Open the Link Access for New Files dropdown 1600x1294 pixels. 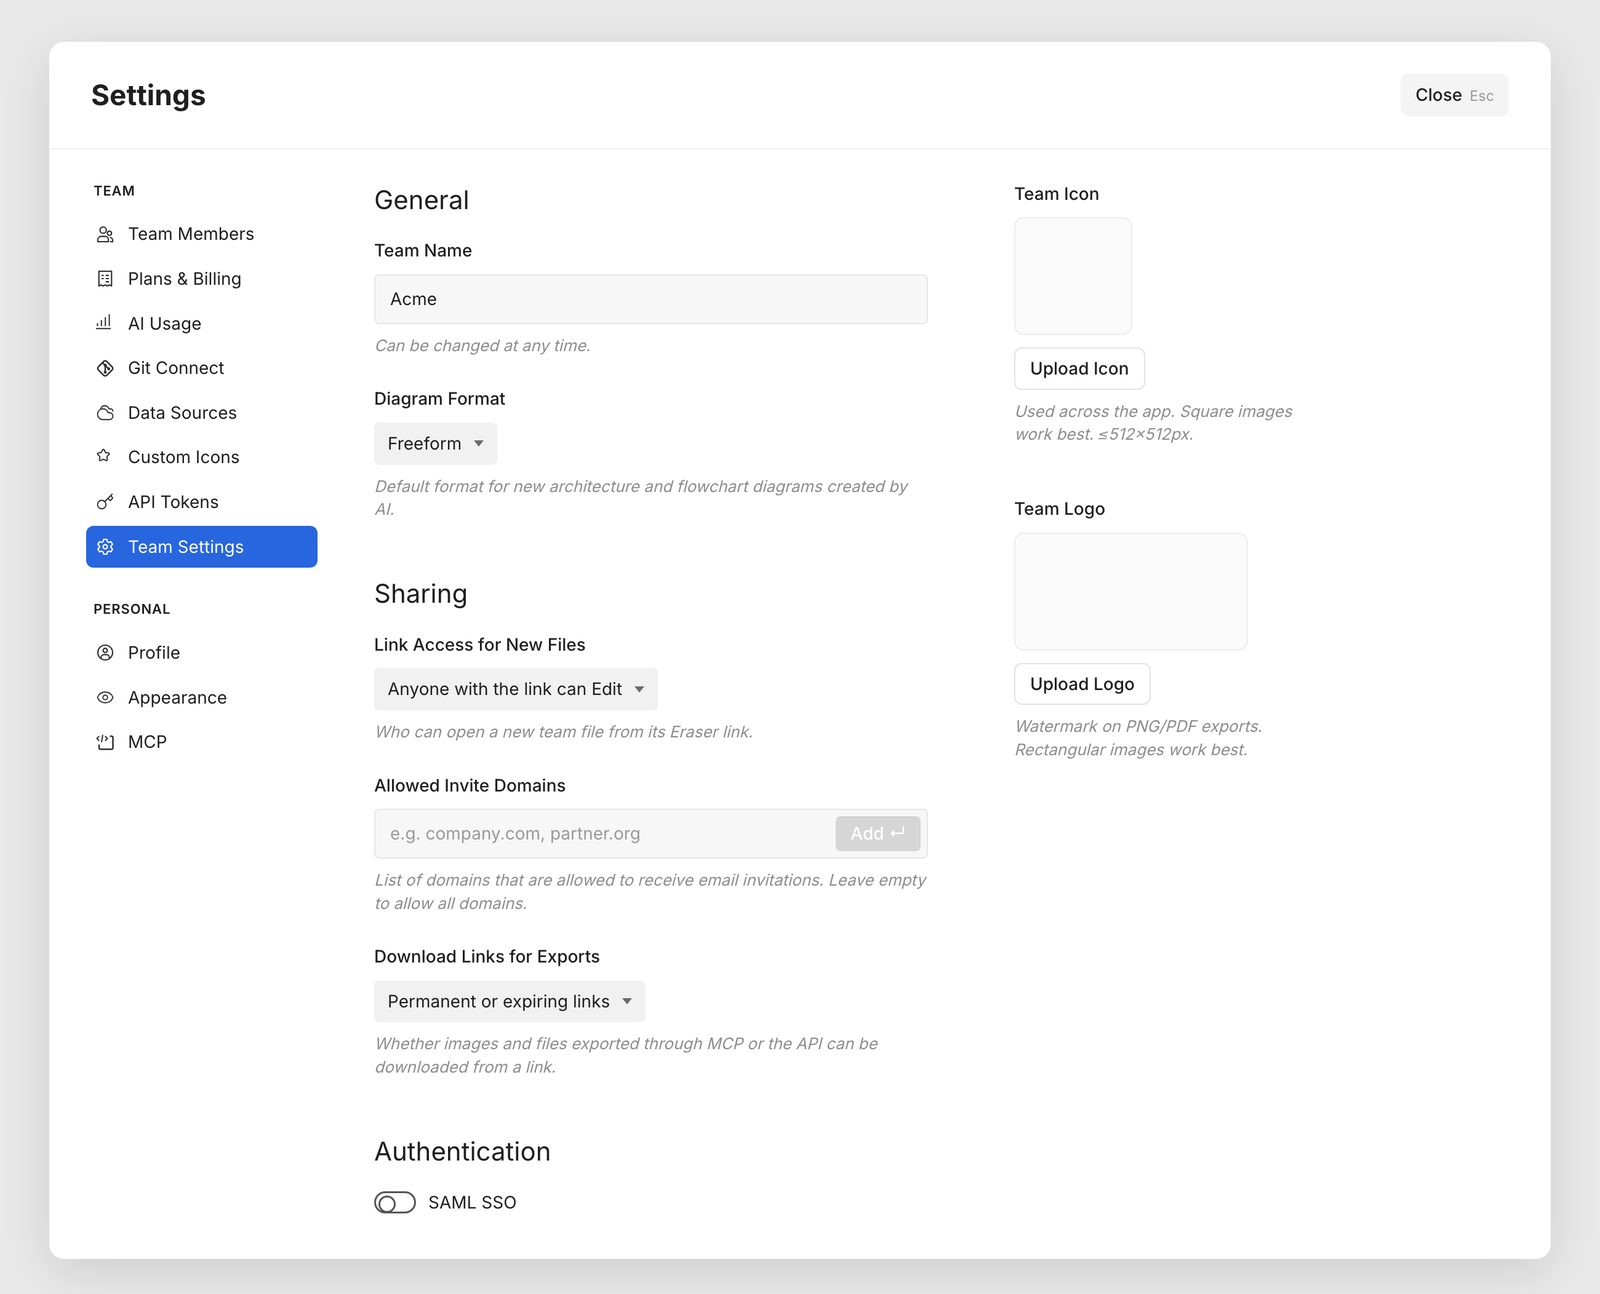pos(516,689)
